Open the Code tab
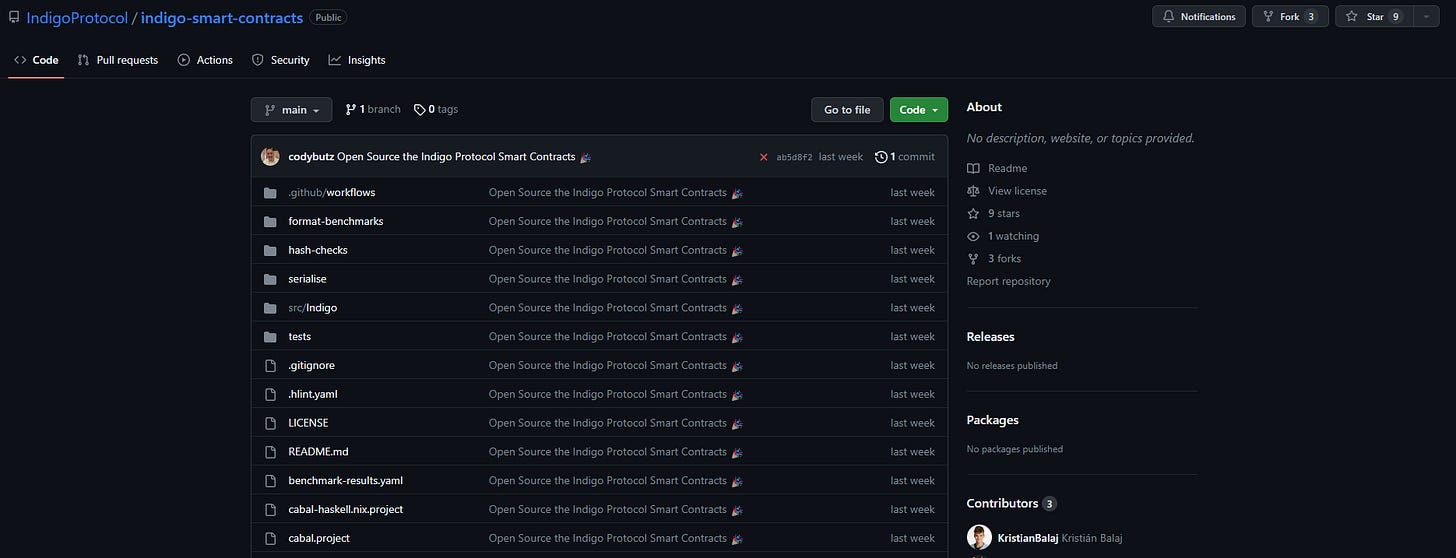The height and width of the screenshot is (558, 1456). (x=36, y=60)
